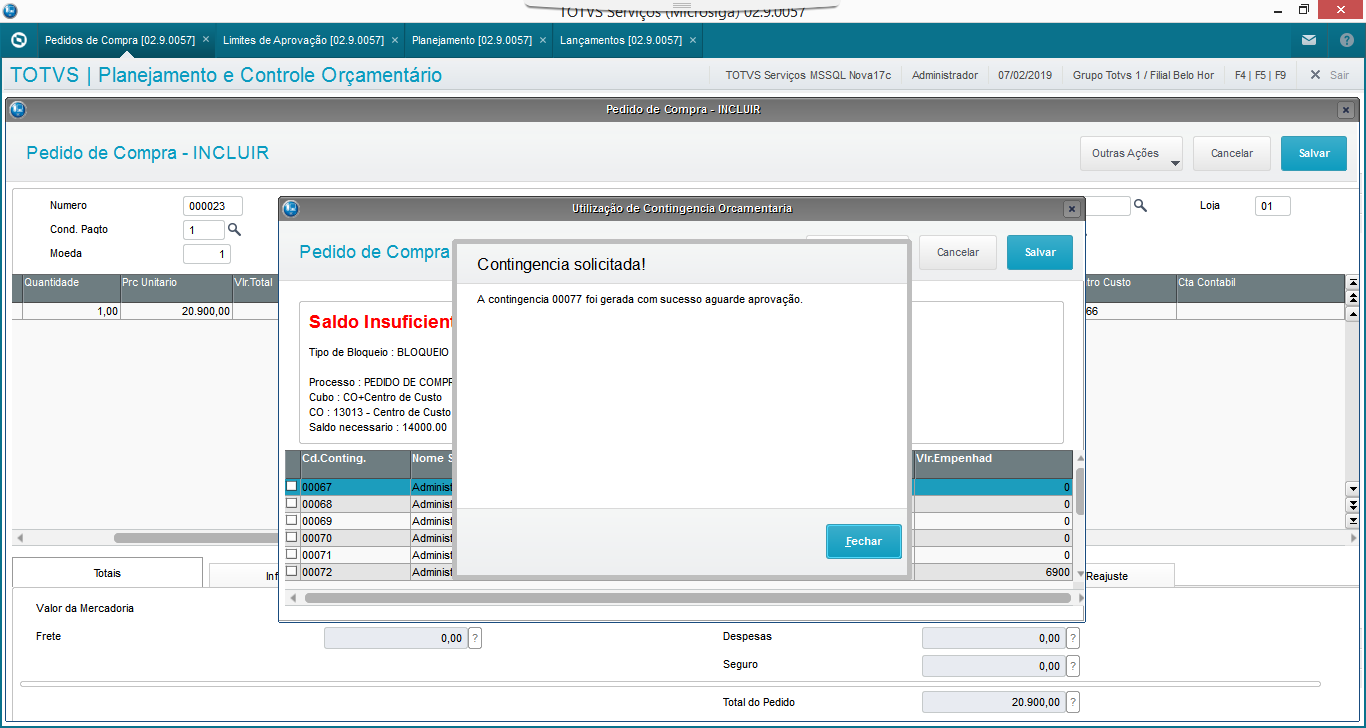The width and height of the screenshot is (1366, 728).
Task: Click Cancelar in the Pedido de Compra window
Action: coord(1232,154)
